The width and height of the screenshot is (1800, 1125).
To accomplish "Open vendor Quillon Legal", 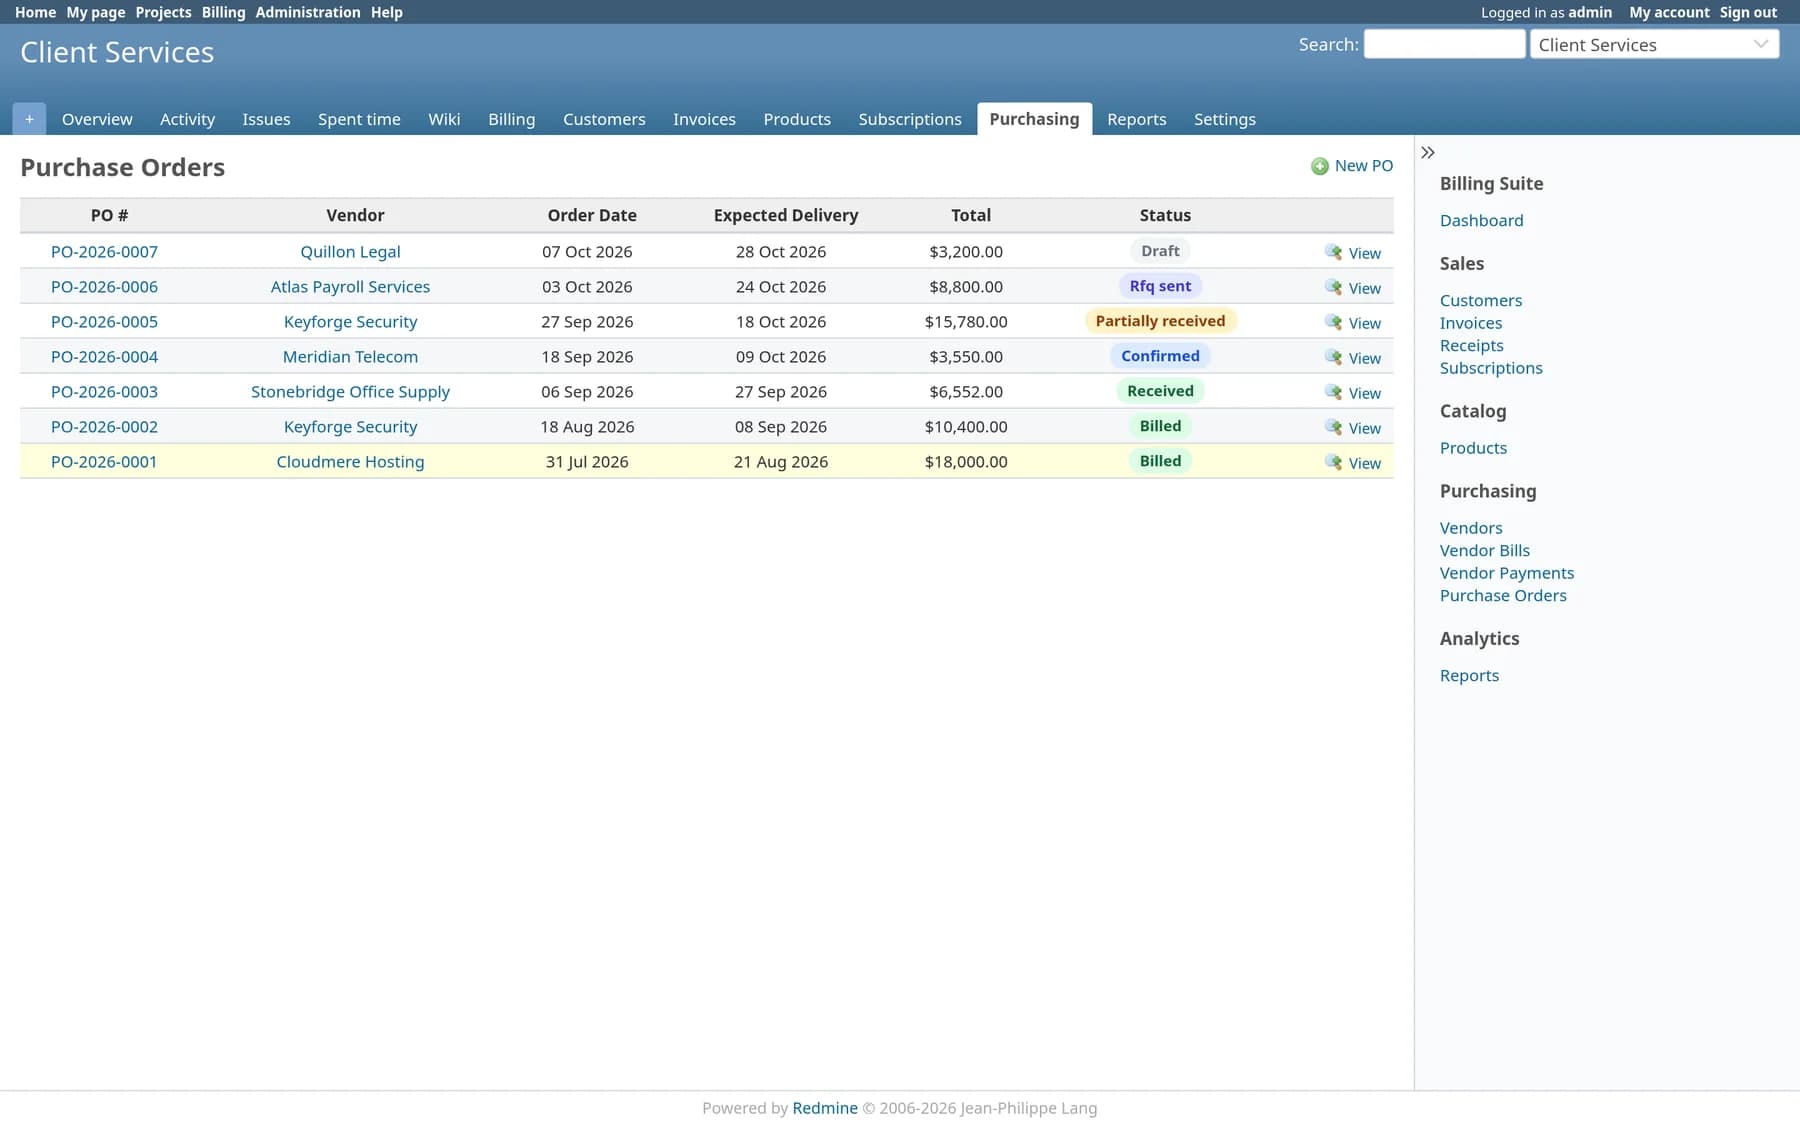I will point(350,252).
